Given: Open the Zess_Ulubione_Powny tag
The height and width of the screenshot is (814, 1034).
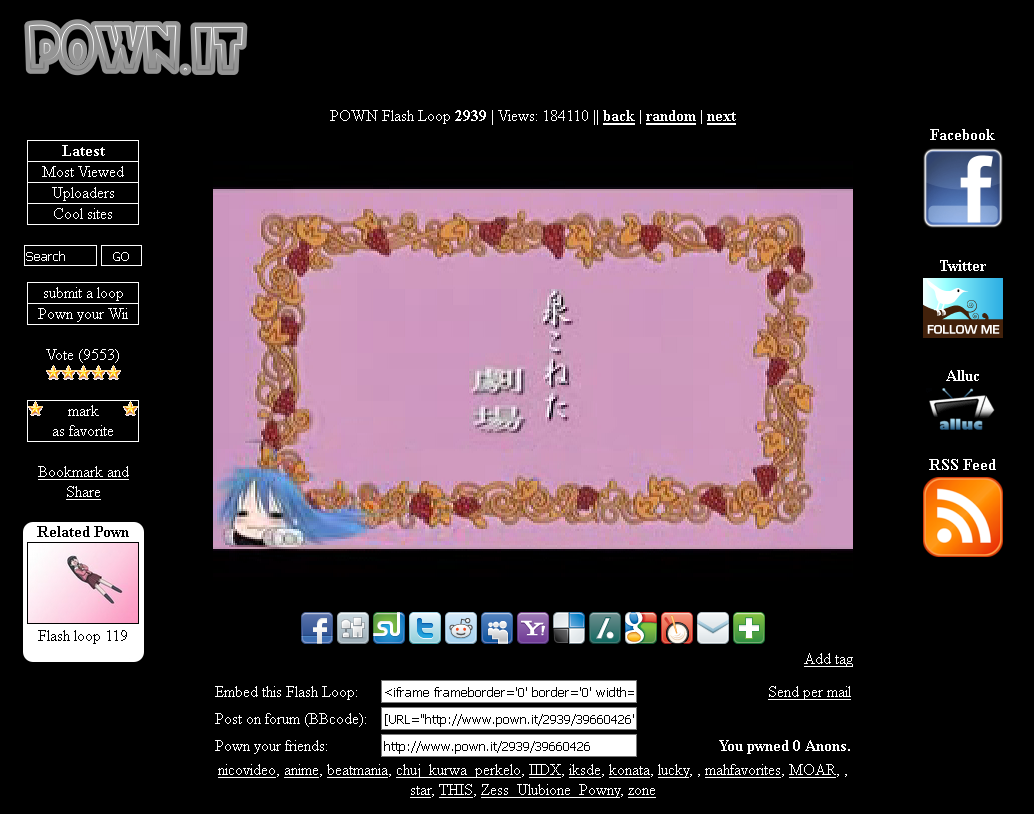Looking at the screenshot, I should [551, 790].
